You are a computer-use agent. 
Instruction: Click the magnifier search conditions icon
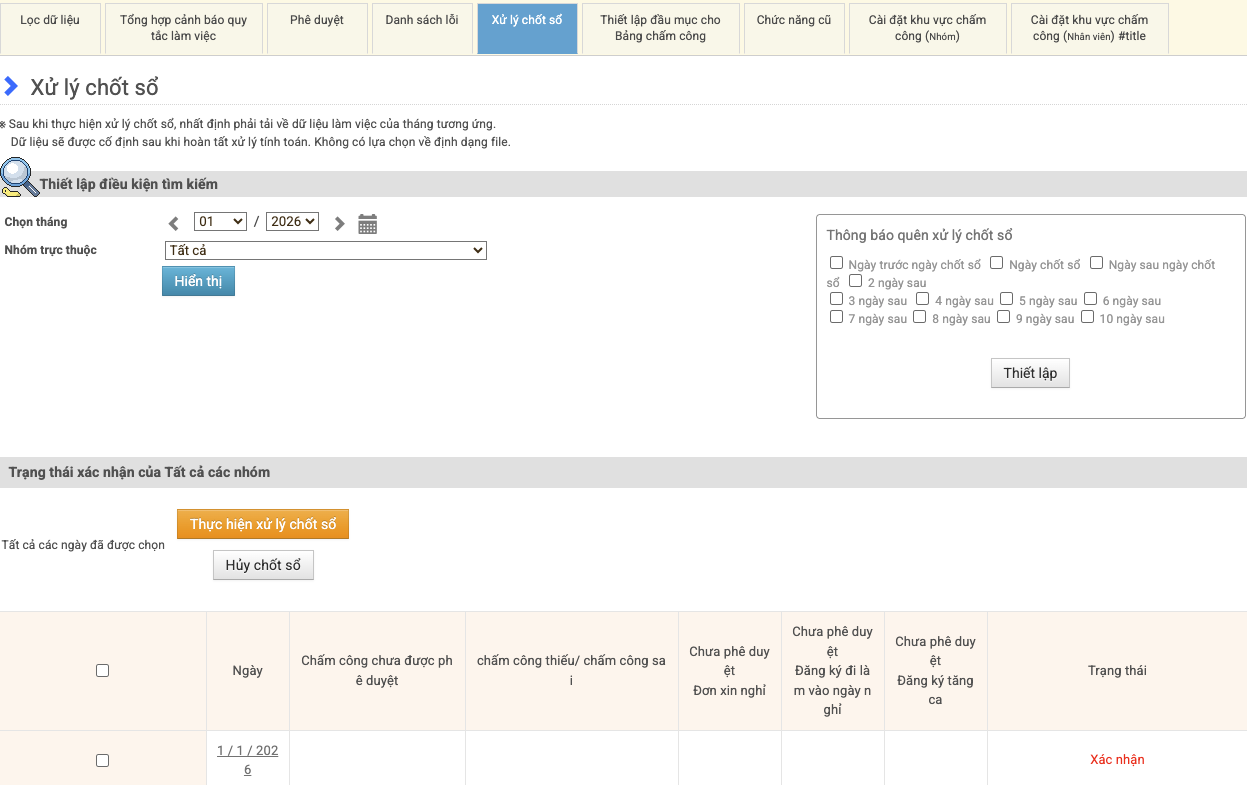(18, 178)
